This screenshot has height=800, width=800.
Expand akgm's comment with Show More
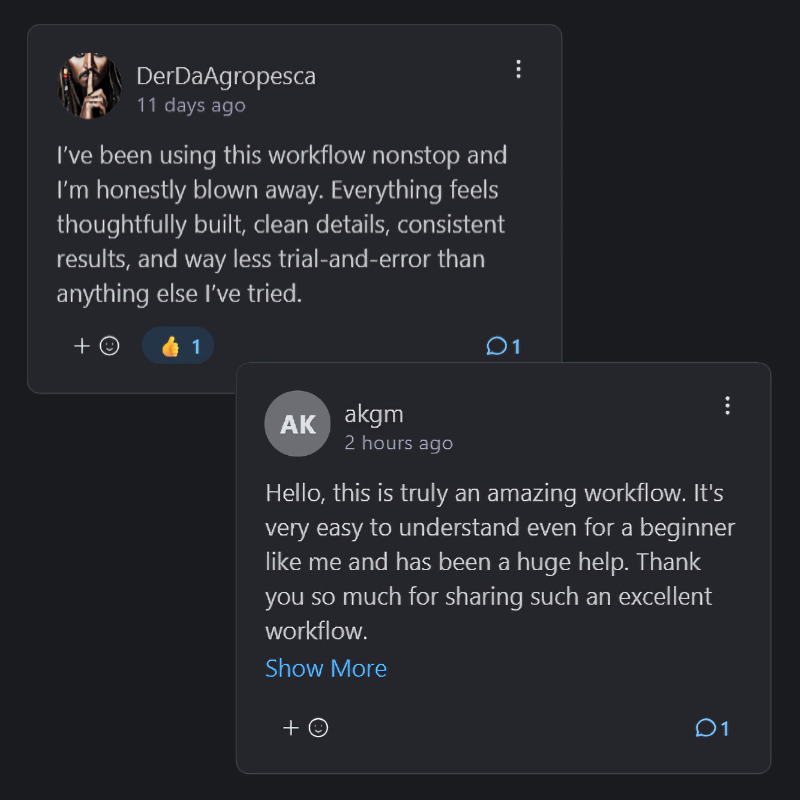pyautogui.click(x=326, y=668)
